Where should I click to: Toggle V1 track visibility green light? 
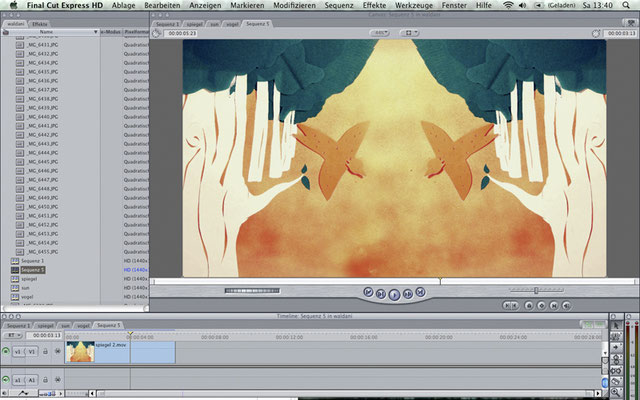point(5,351)
